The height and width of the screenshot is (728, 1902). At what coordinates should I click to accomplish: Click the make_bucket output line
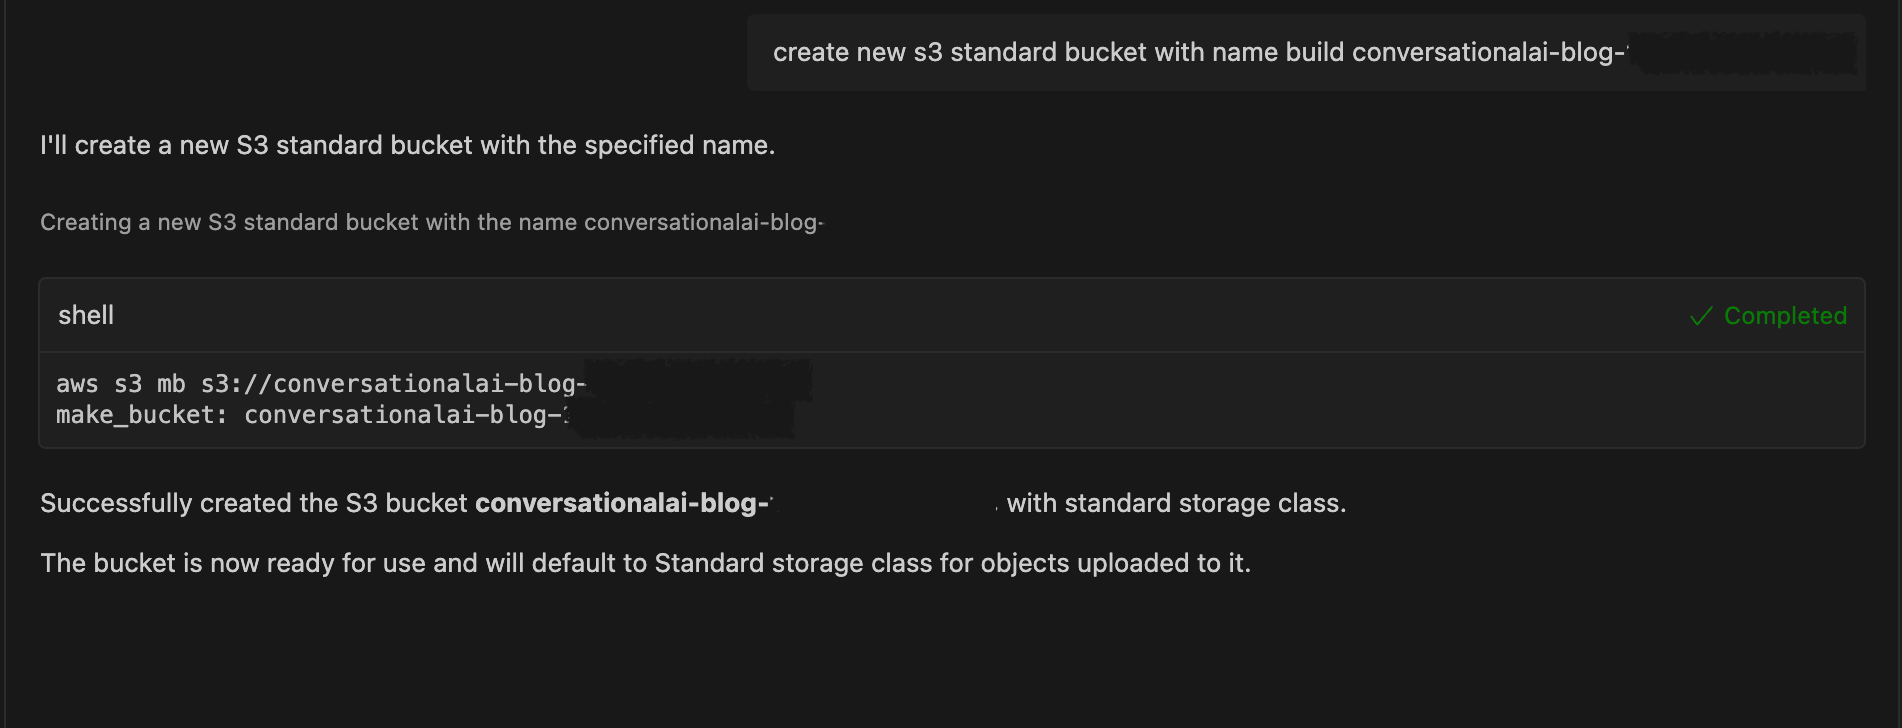(310, 415)
